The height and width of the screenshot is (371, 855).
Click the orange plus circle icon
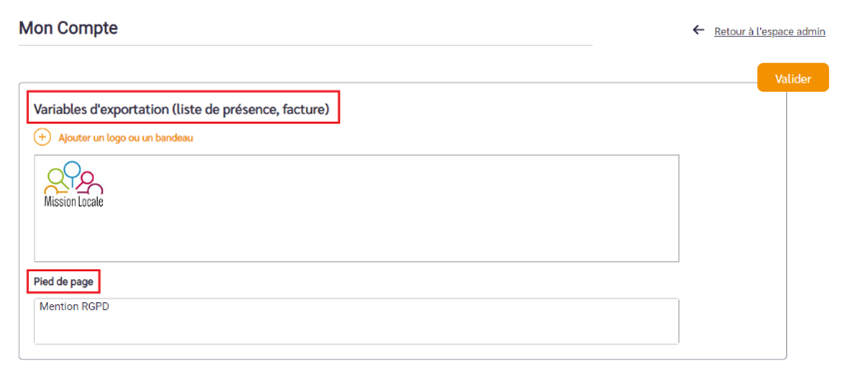(43, 137)
